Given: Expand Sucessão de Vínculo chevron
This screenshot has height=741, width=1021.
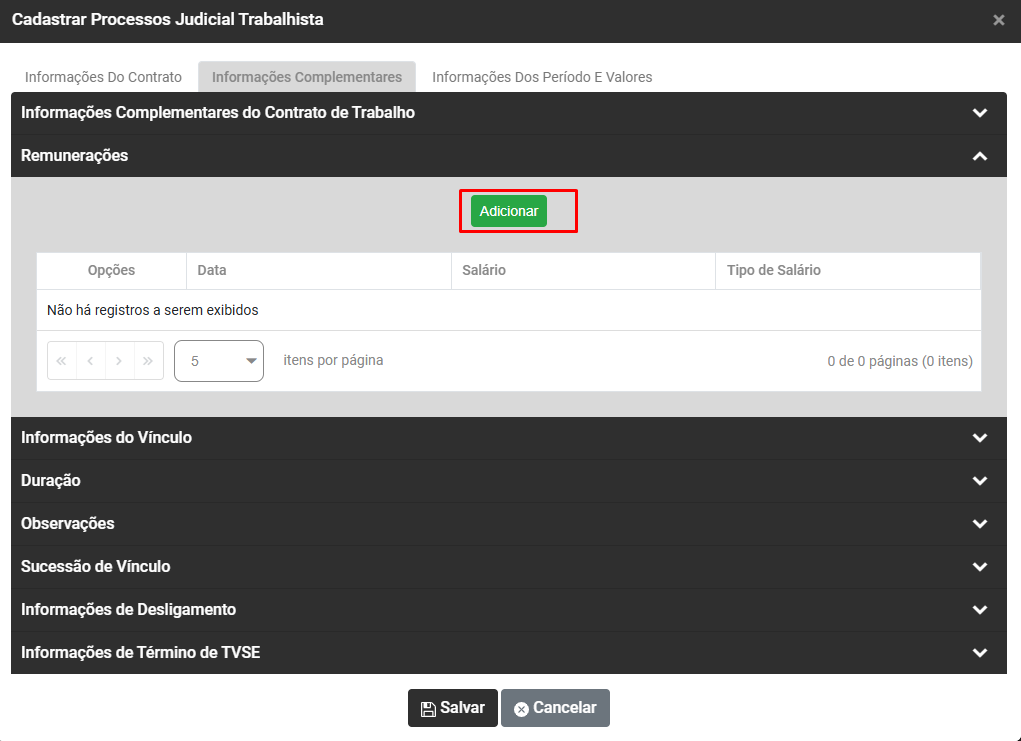Looking at the screenshot, I should pyautogui.click(x=980, y=567).
